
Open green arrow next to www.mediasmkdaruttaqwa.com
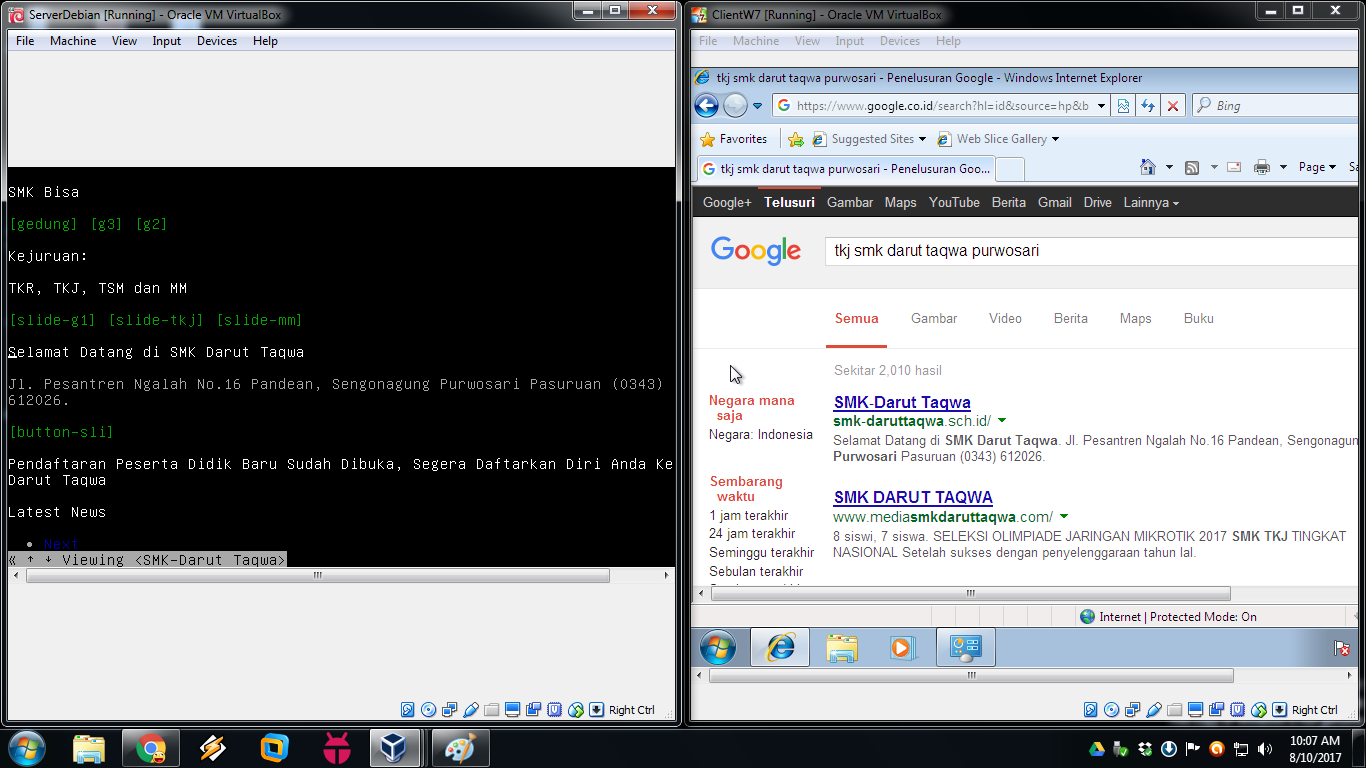[x=1064, y=517]
